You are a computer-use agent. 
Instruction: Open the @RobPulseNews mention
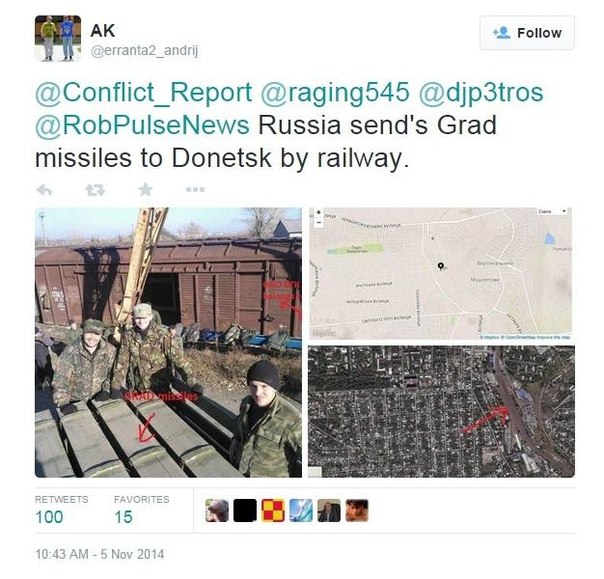click(142, 125)
